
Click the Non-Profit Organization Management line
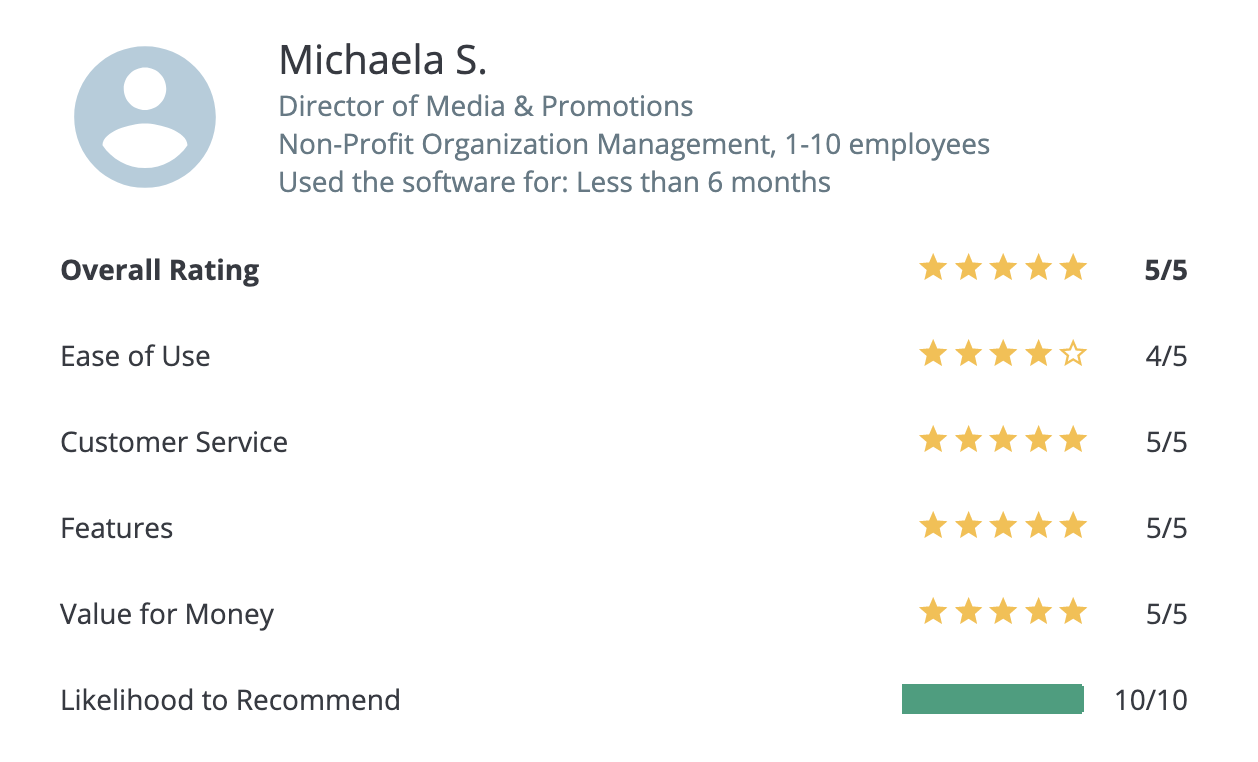coord(634,145)
